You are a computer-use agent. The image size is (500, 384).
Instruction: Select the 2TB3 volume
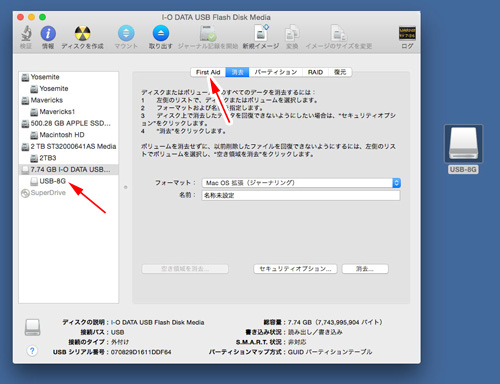[68, 158]
